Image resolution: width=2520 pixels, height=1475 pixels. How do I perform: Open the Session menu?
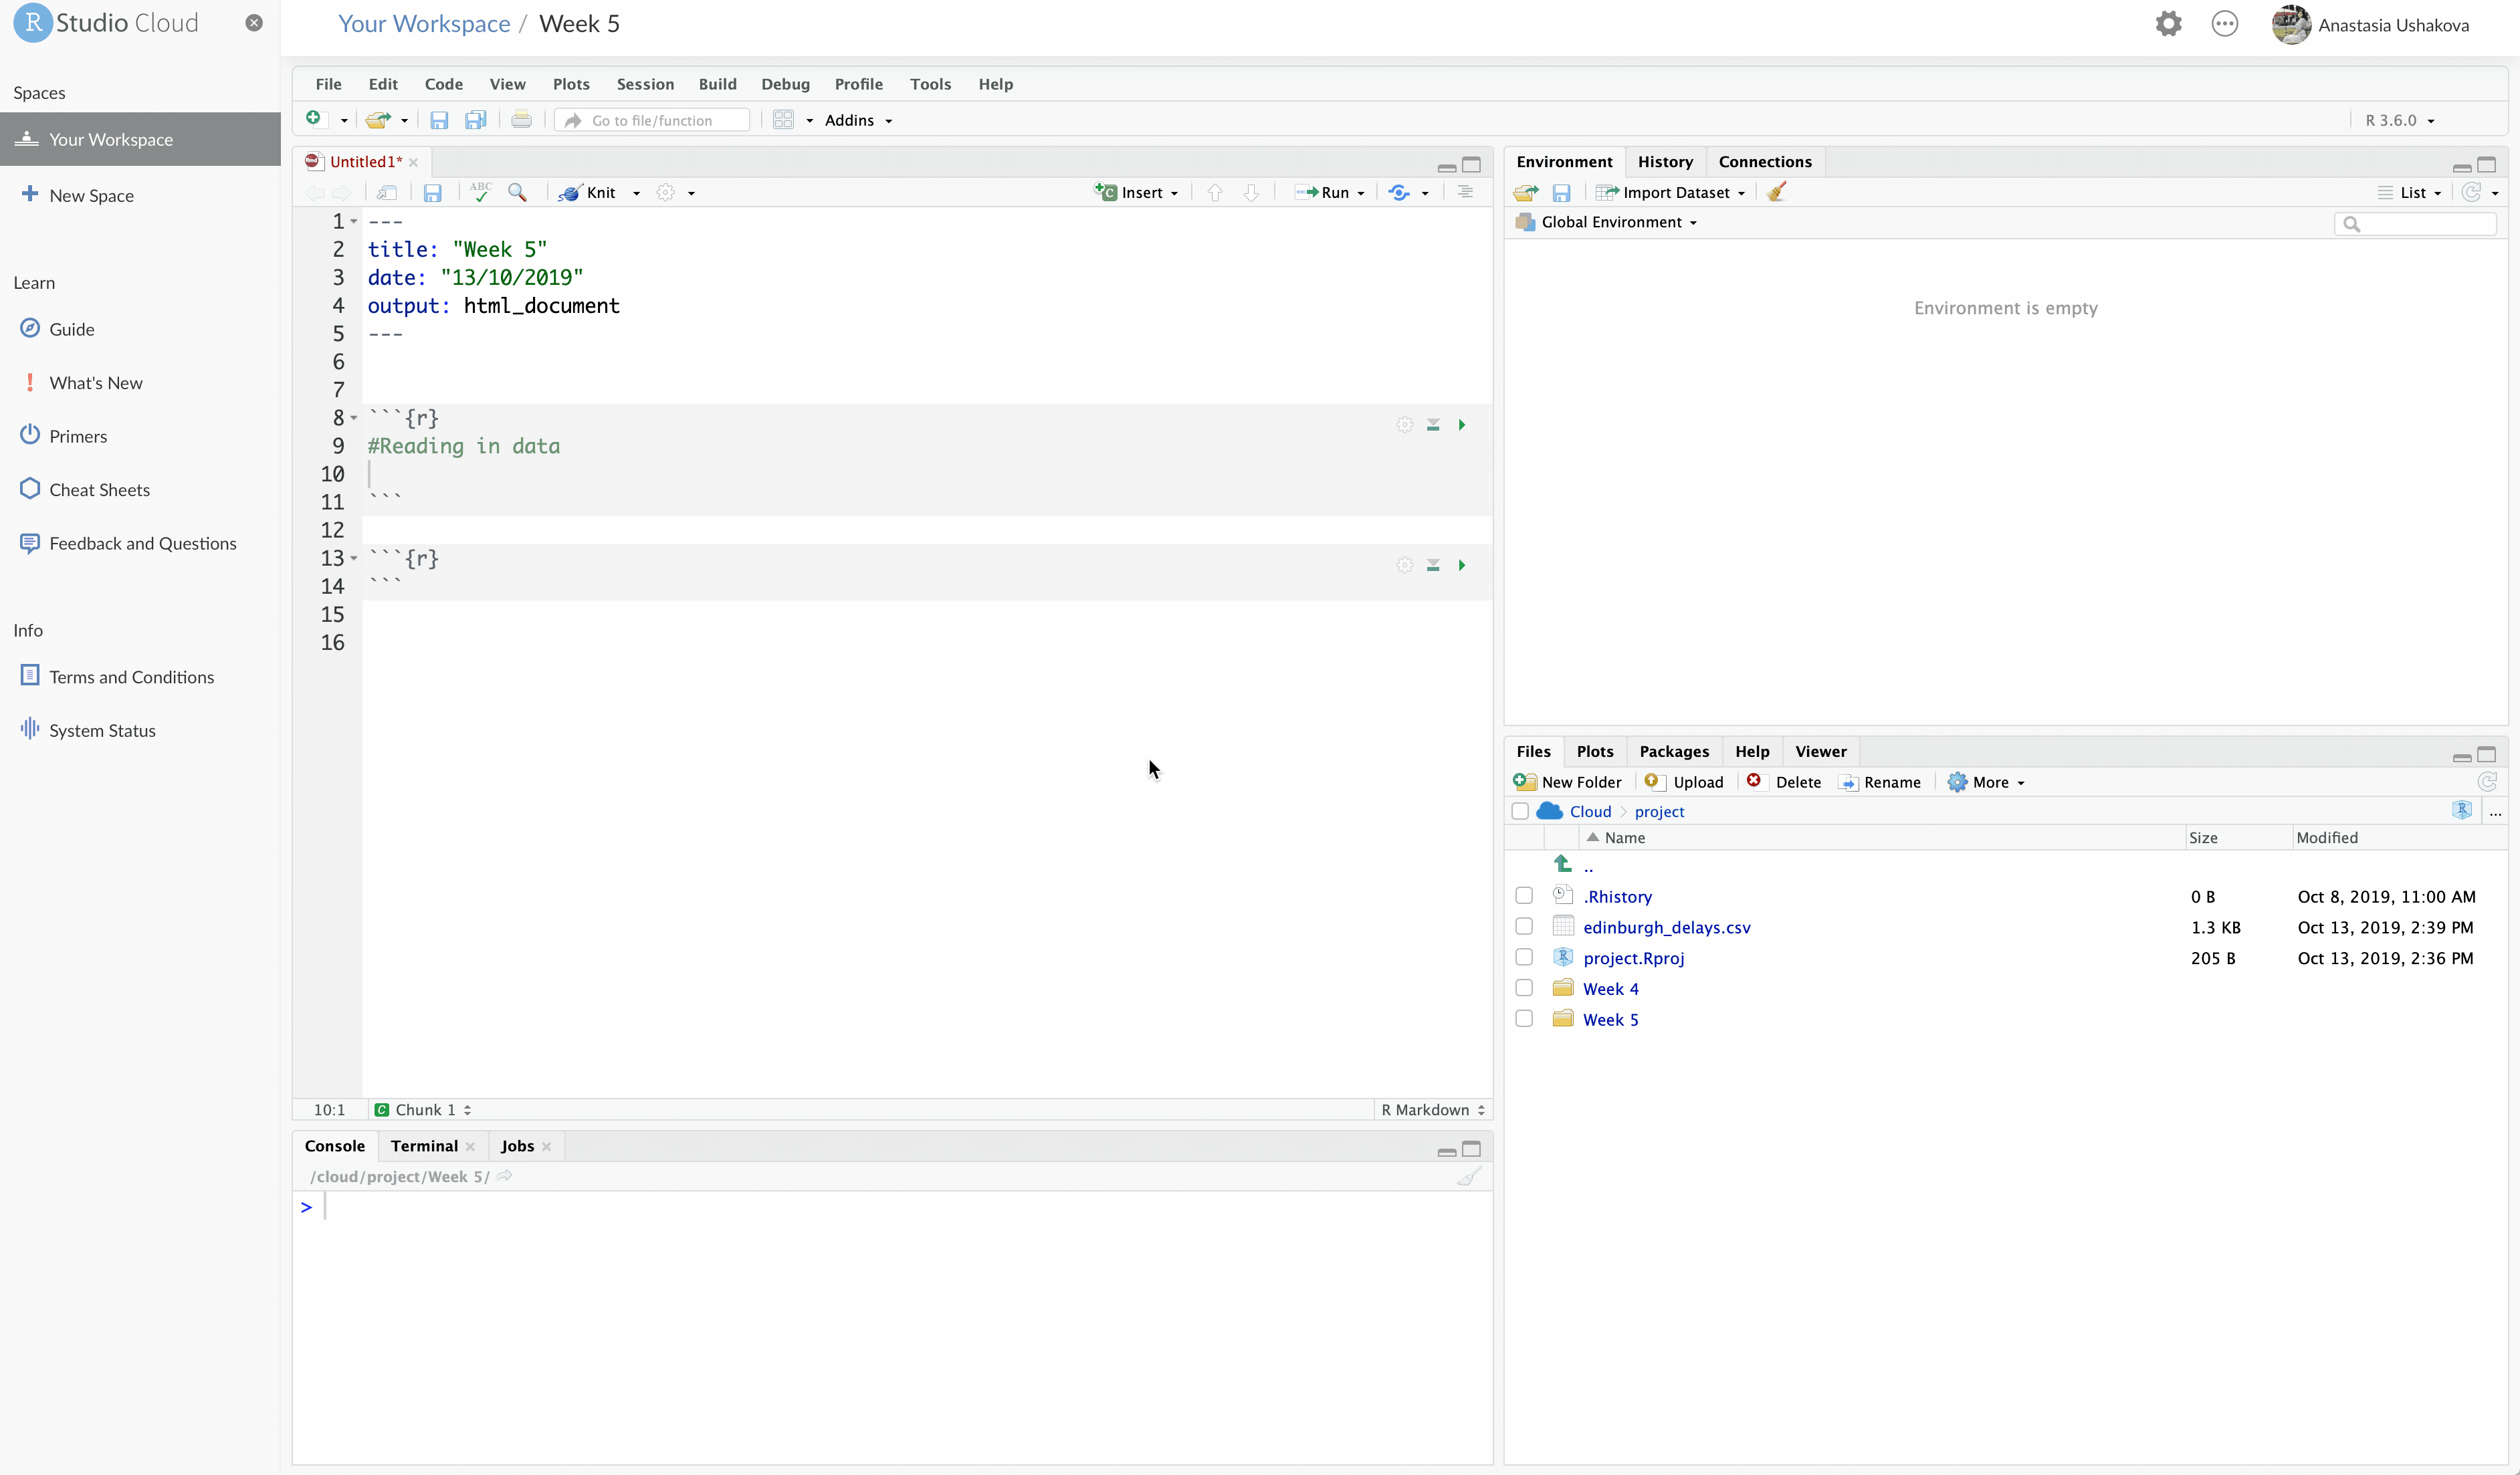pyautogui.click(x=645, y=84)
